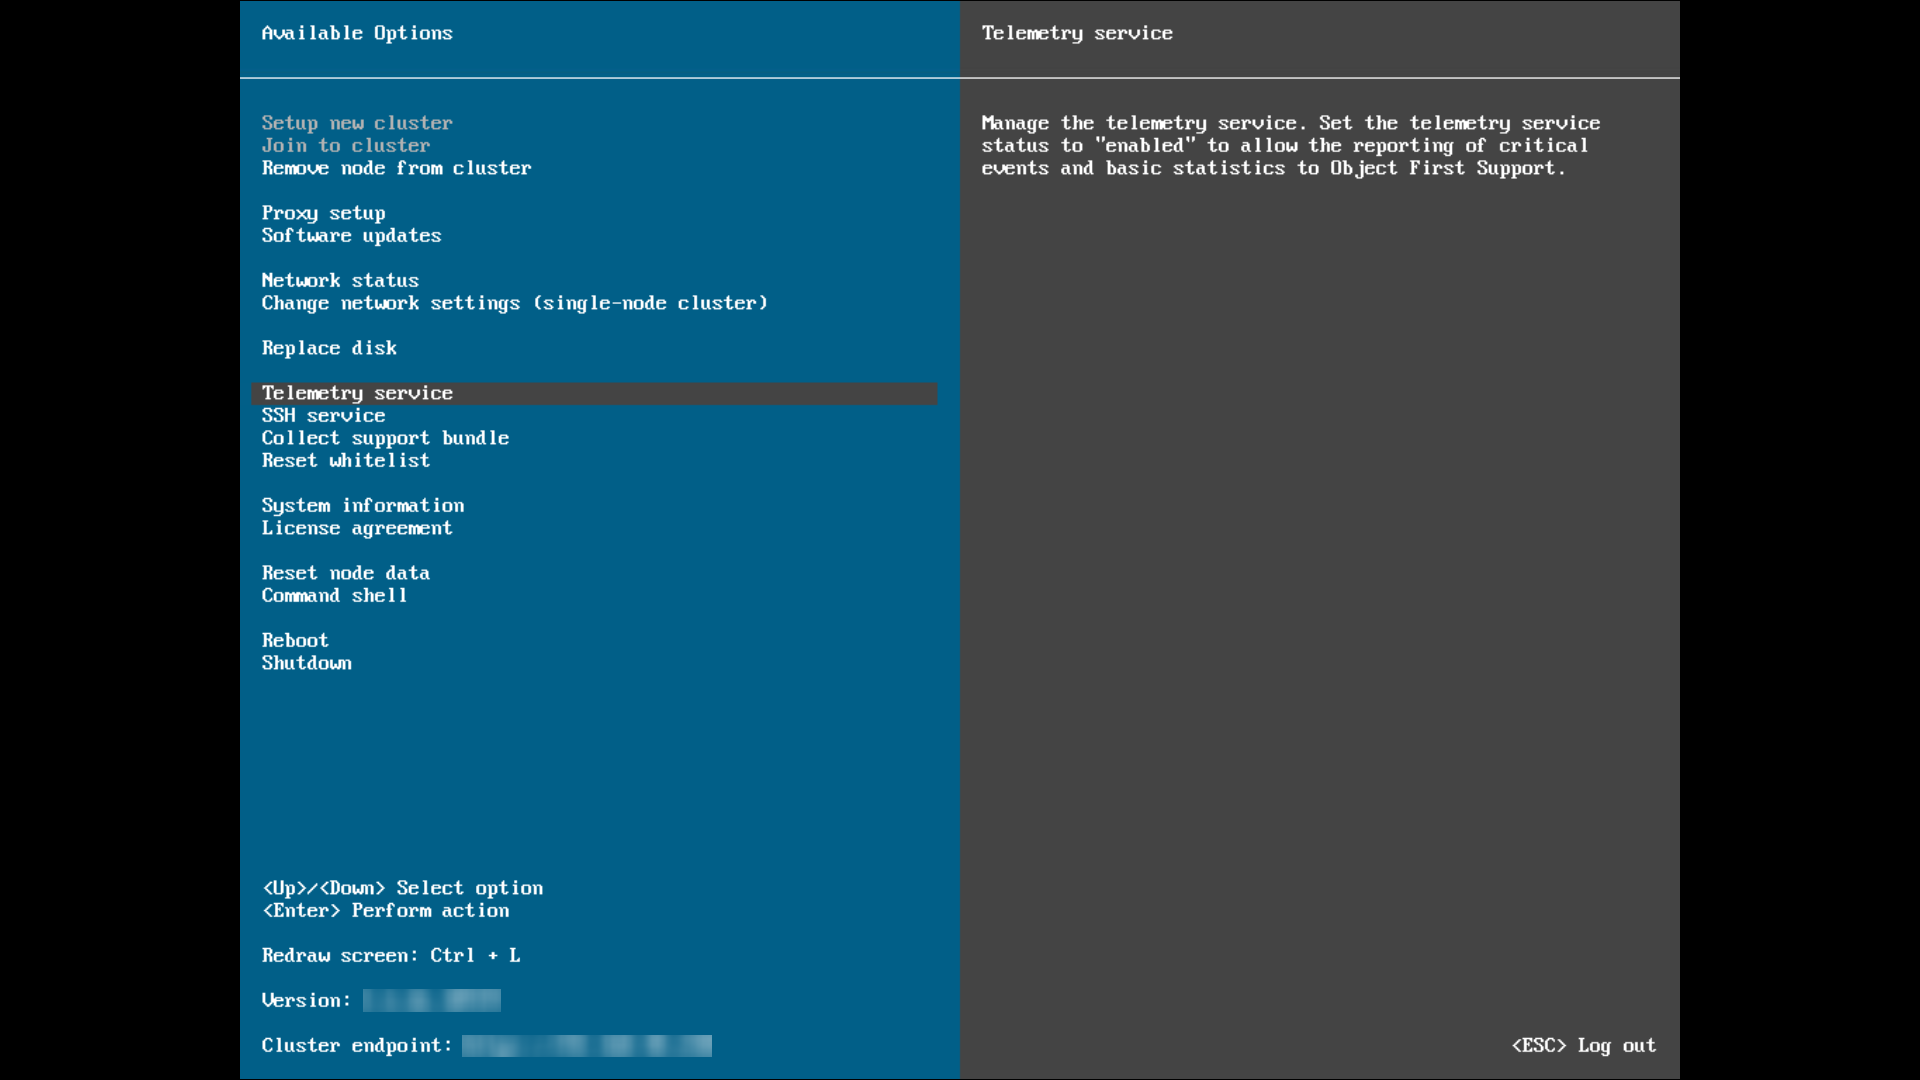Open System information entry
Viewport: 1920px width, 1080px height.
click(363, 506)
